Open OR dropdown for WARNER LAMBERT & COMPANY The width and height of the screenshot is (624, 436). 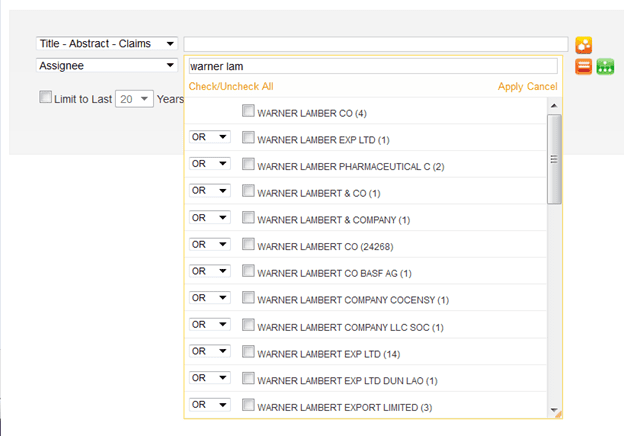210,218
